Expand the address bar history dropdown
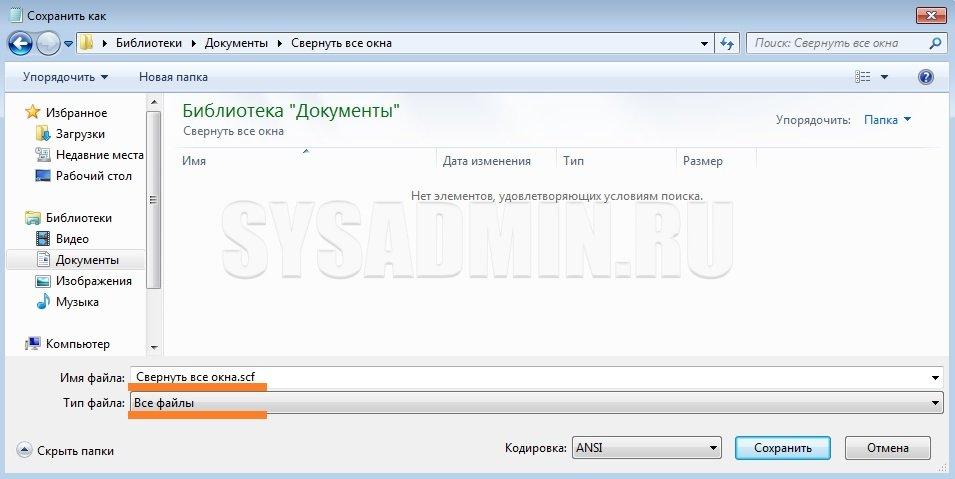 click(705, 43)
